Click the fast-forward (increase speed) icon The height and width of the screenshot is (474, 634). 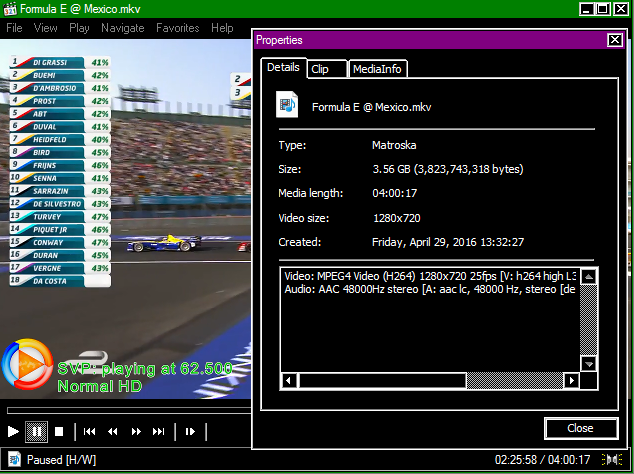click(135, 431)
